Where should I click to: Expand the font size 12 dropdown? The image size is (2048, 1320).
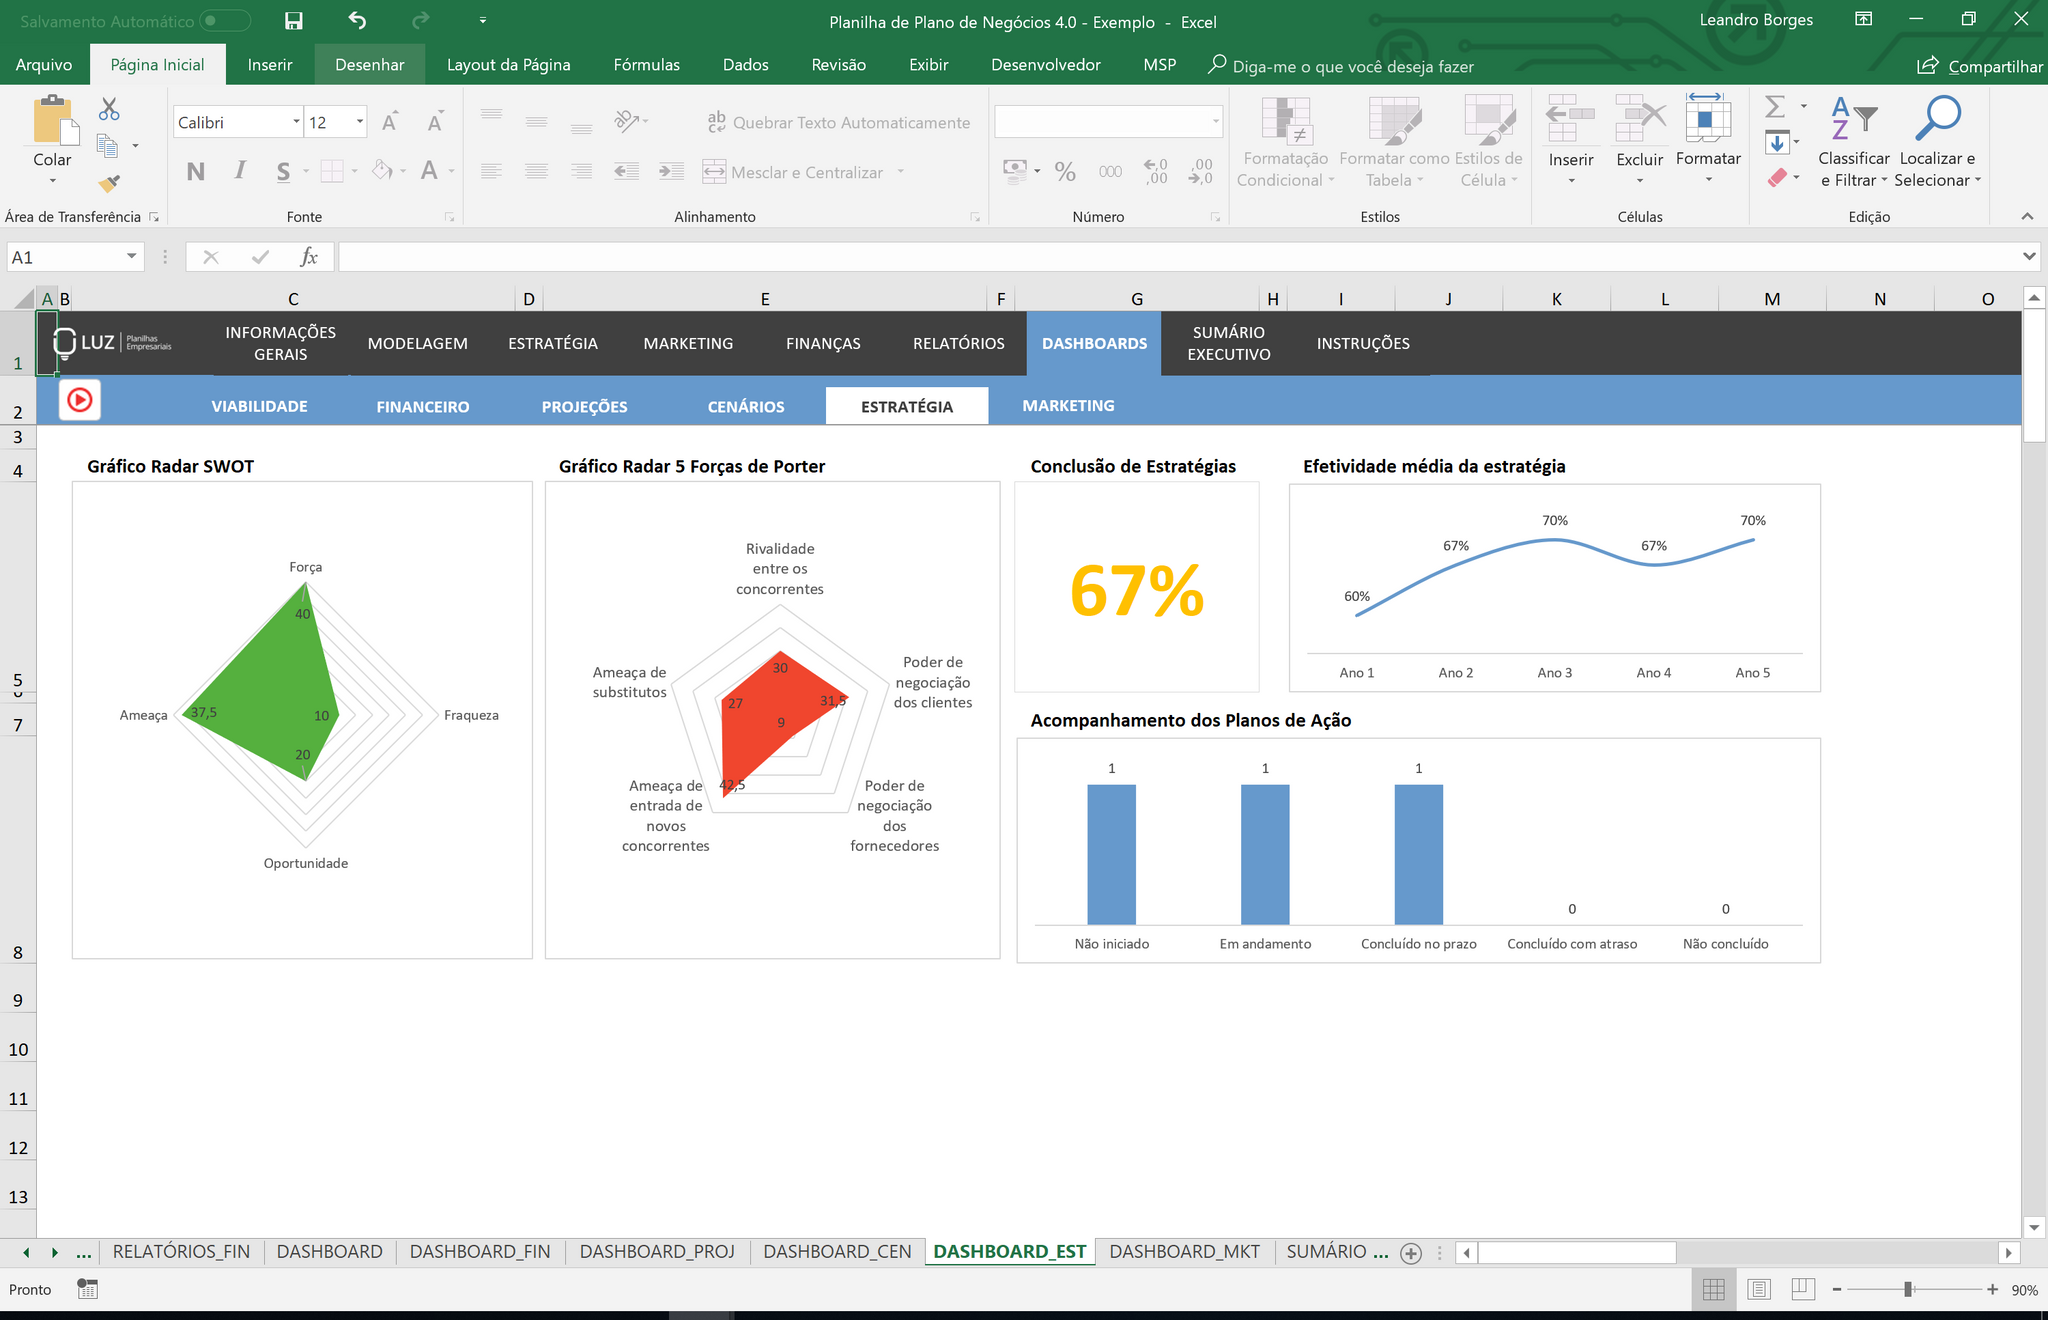point(360,122)
